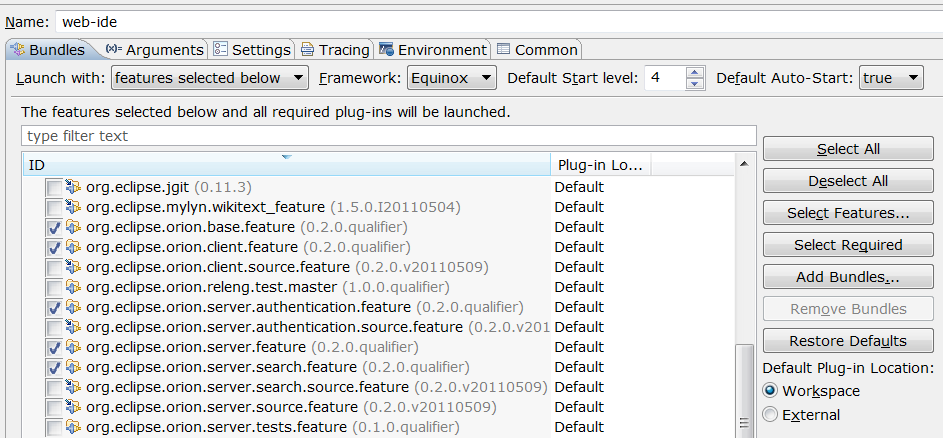
Task: Click the Default cell for org.eclipse.jgit
Action: [x=579, y=187]
